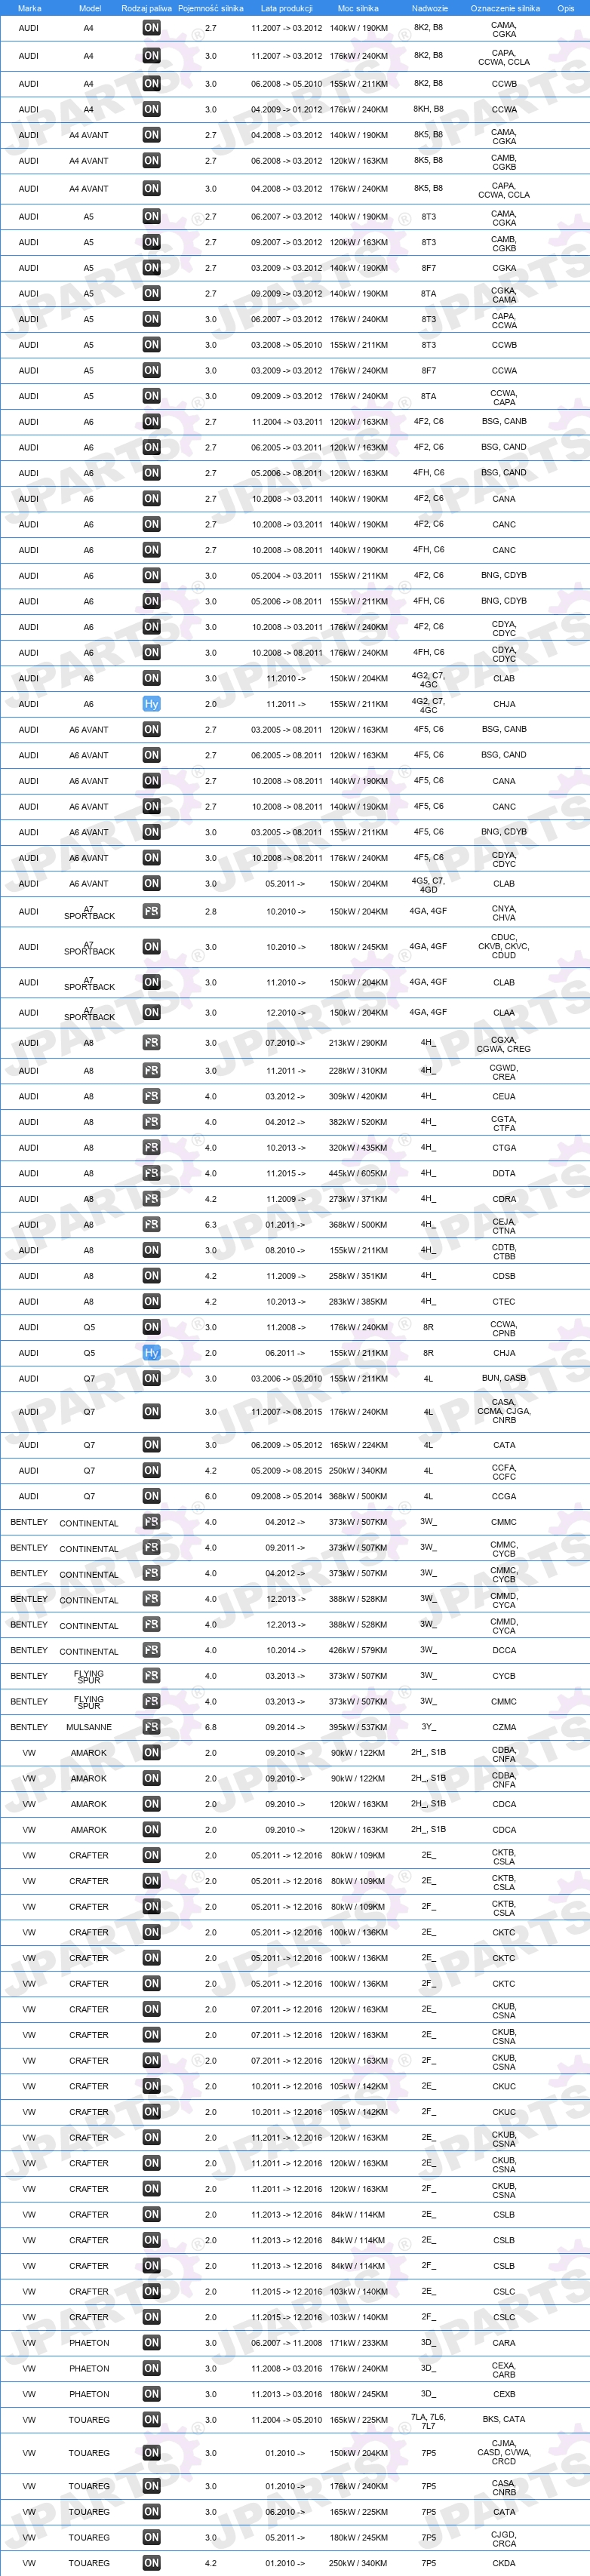Click the Rodzaj paliwa column header
590x2576 pixels.
tap(146, 8)
